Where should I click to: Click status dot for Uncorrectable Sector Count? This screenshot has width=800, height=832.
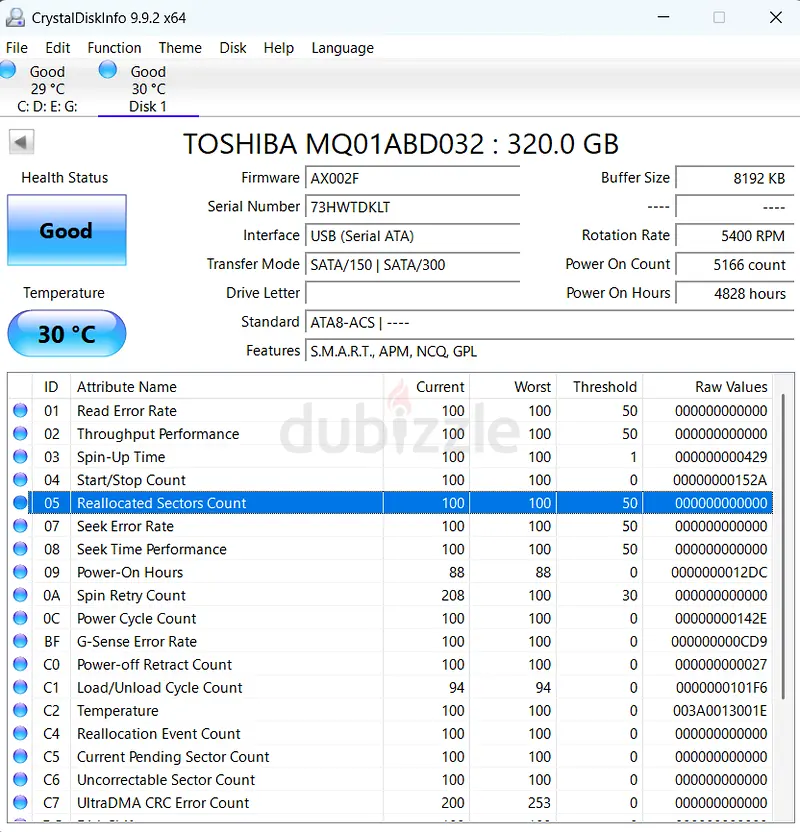point(20,779)
